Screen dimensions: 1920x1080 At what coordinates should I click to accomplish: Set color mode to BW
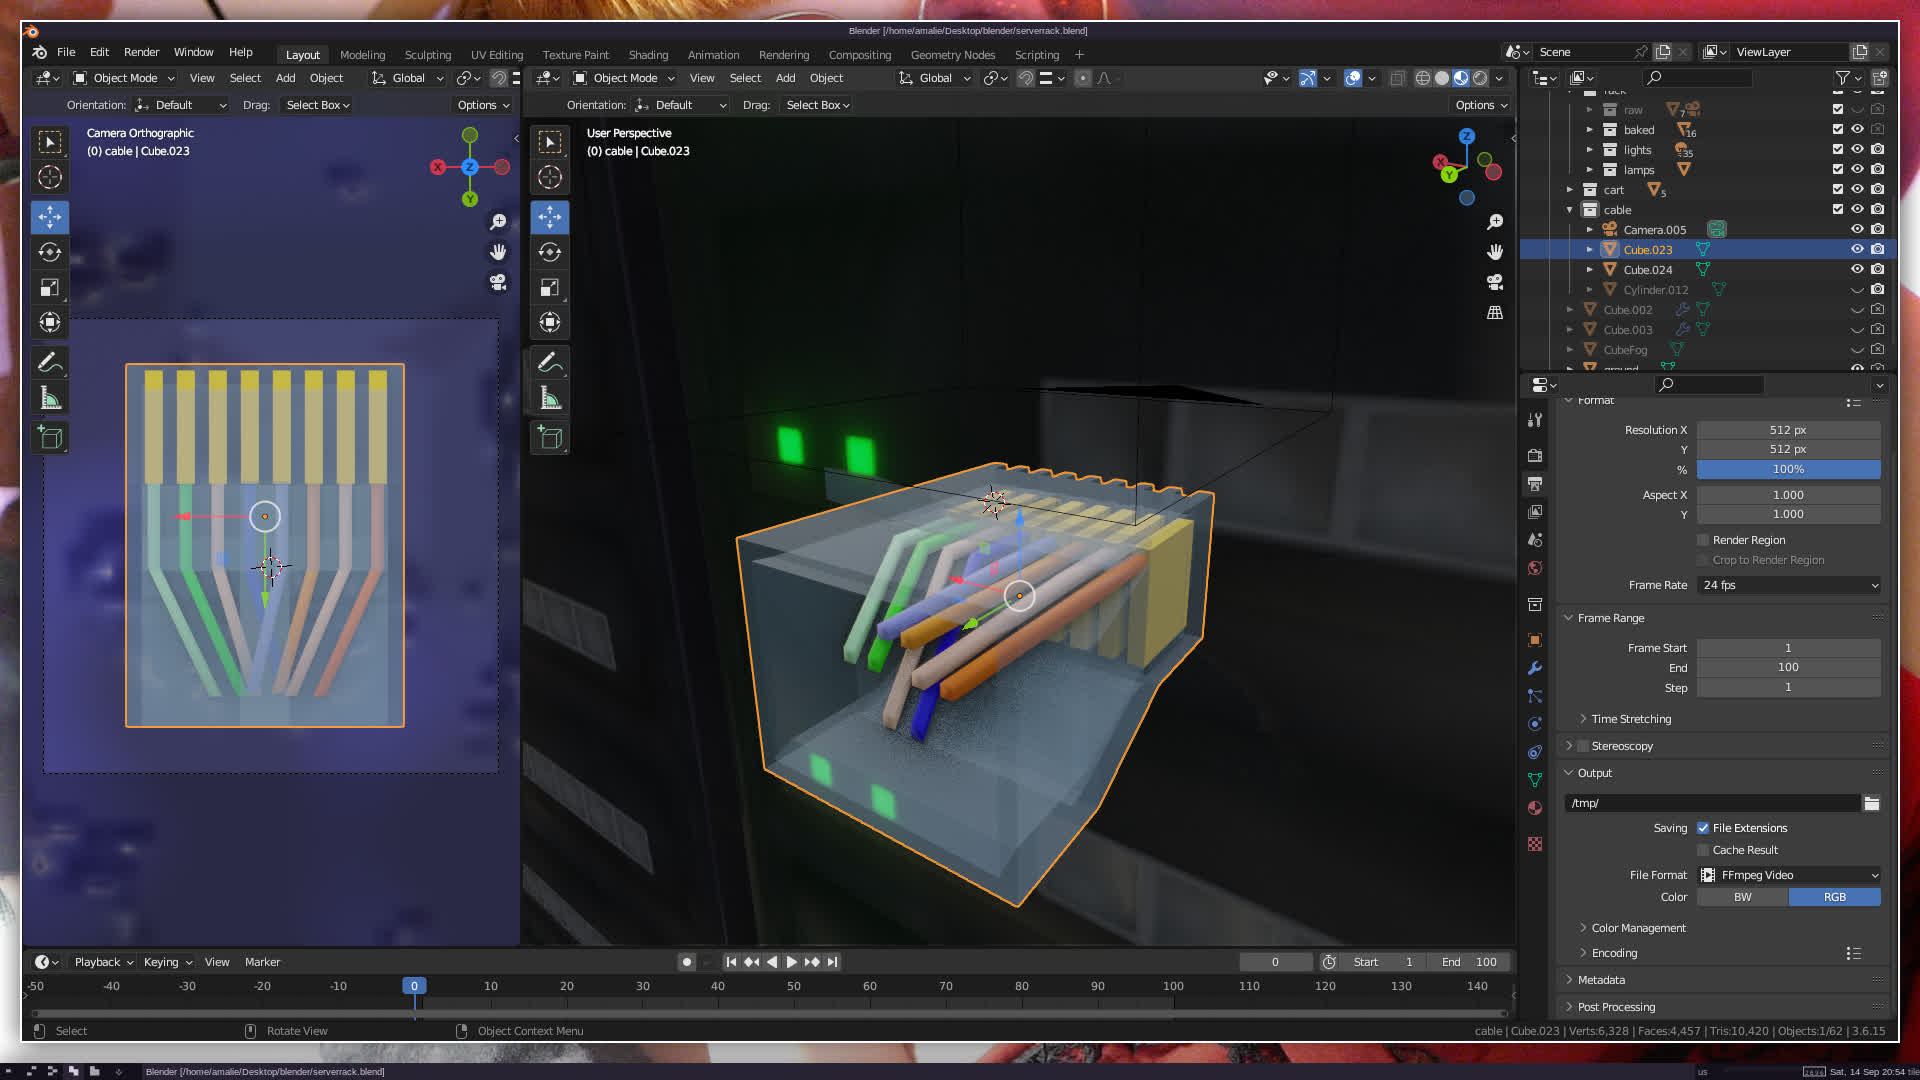coord(1742,897)
